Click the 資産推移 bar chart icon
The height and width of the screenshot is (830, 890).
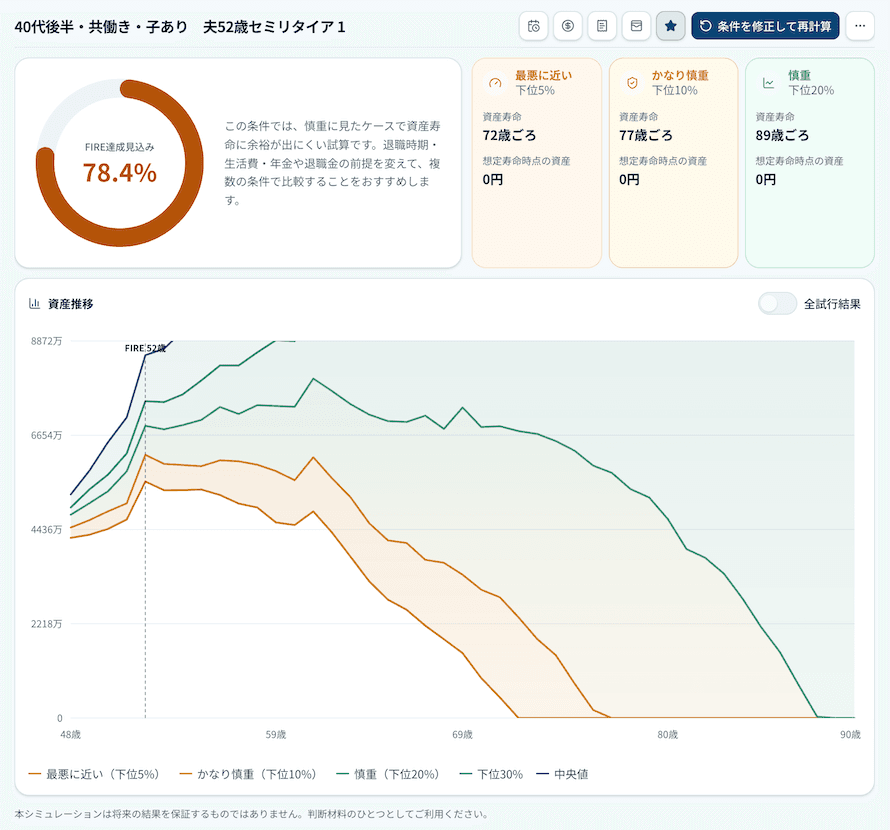(x=35, y=304)
